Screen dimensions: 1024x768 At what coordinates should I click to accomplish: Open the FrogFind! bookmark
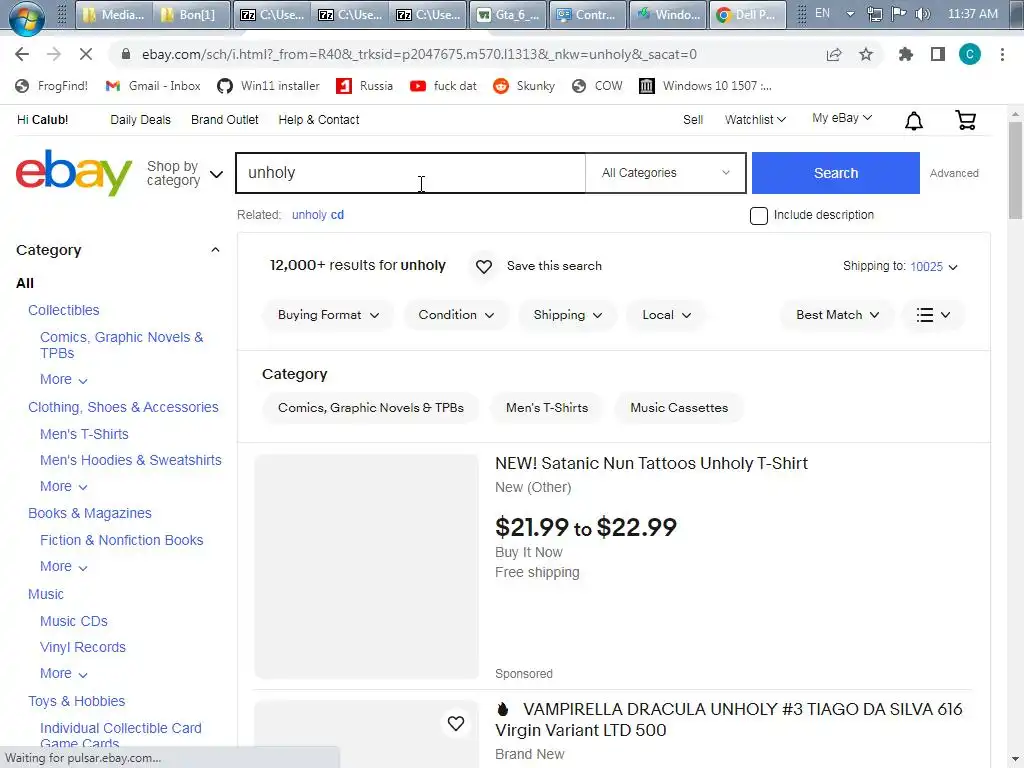[x=52, y=86]
